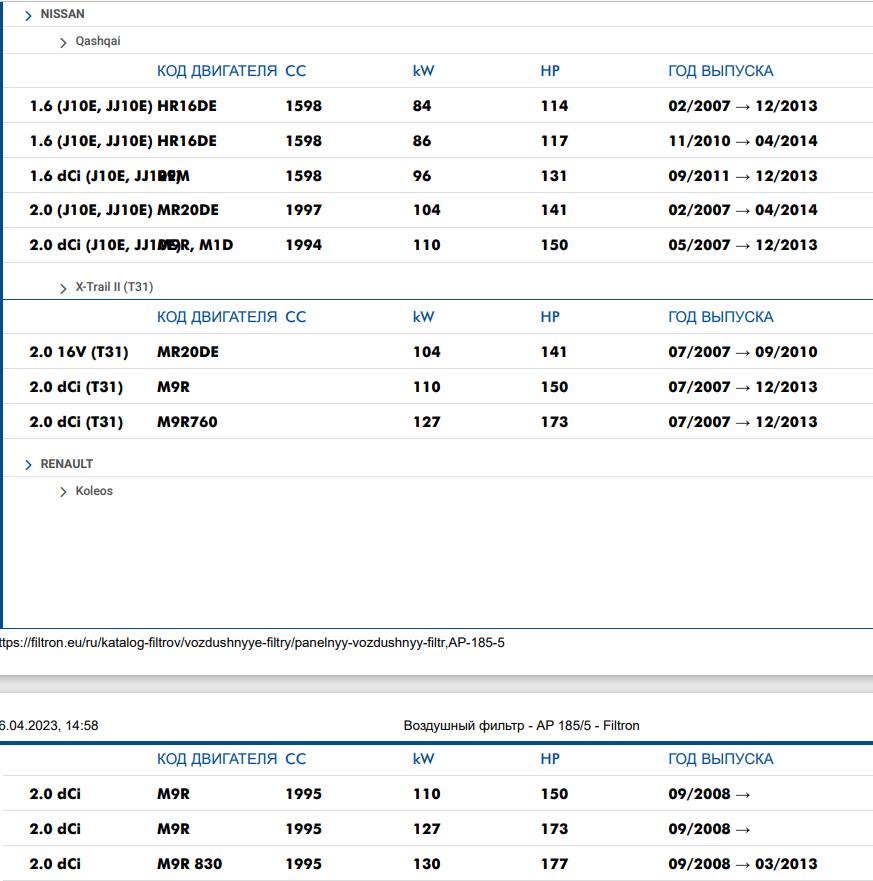Click the 16.04.2023, 14:58 timestamp
The width and height of the screenshot is (873, 881).
coord(49,725)
